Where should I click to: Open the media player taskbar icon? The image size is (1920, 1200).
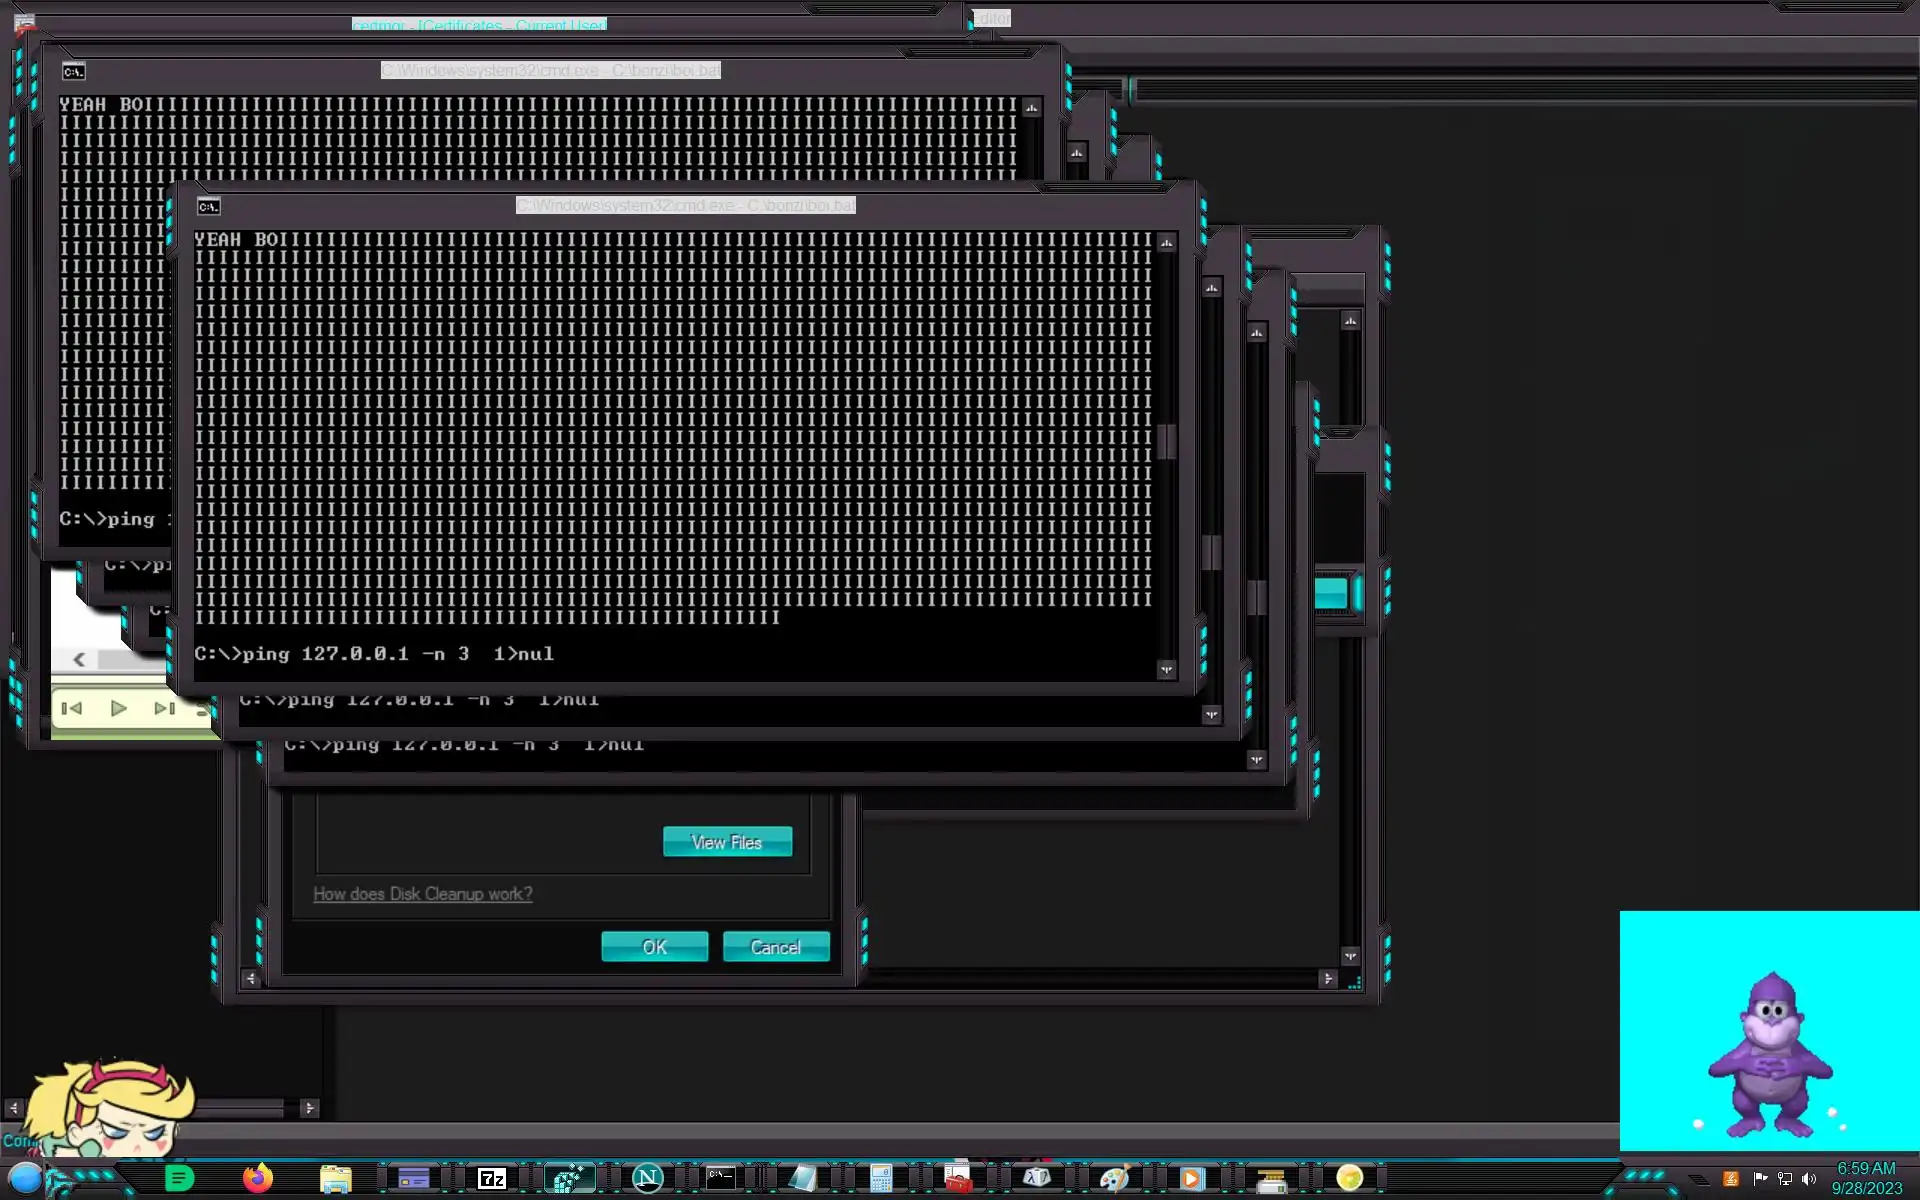(1191, 1178)
